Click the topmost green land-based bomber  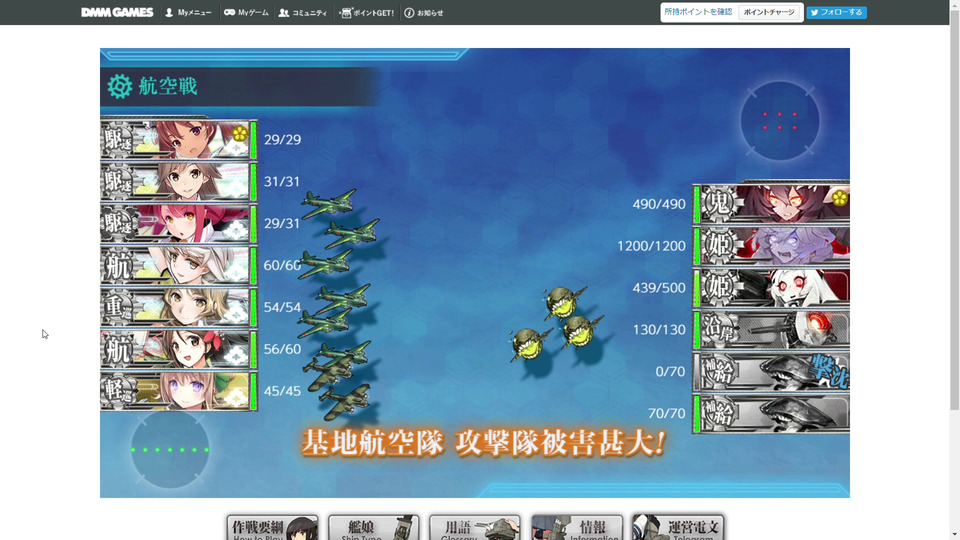pos(328,204)
